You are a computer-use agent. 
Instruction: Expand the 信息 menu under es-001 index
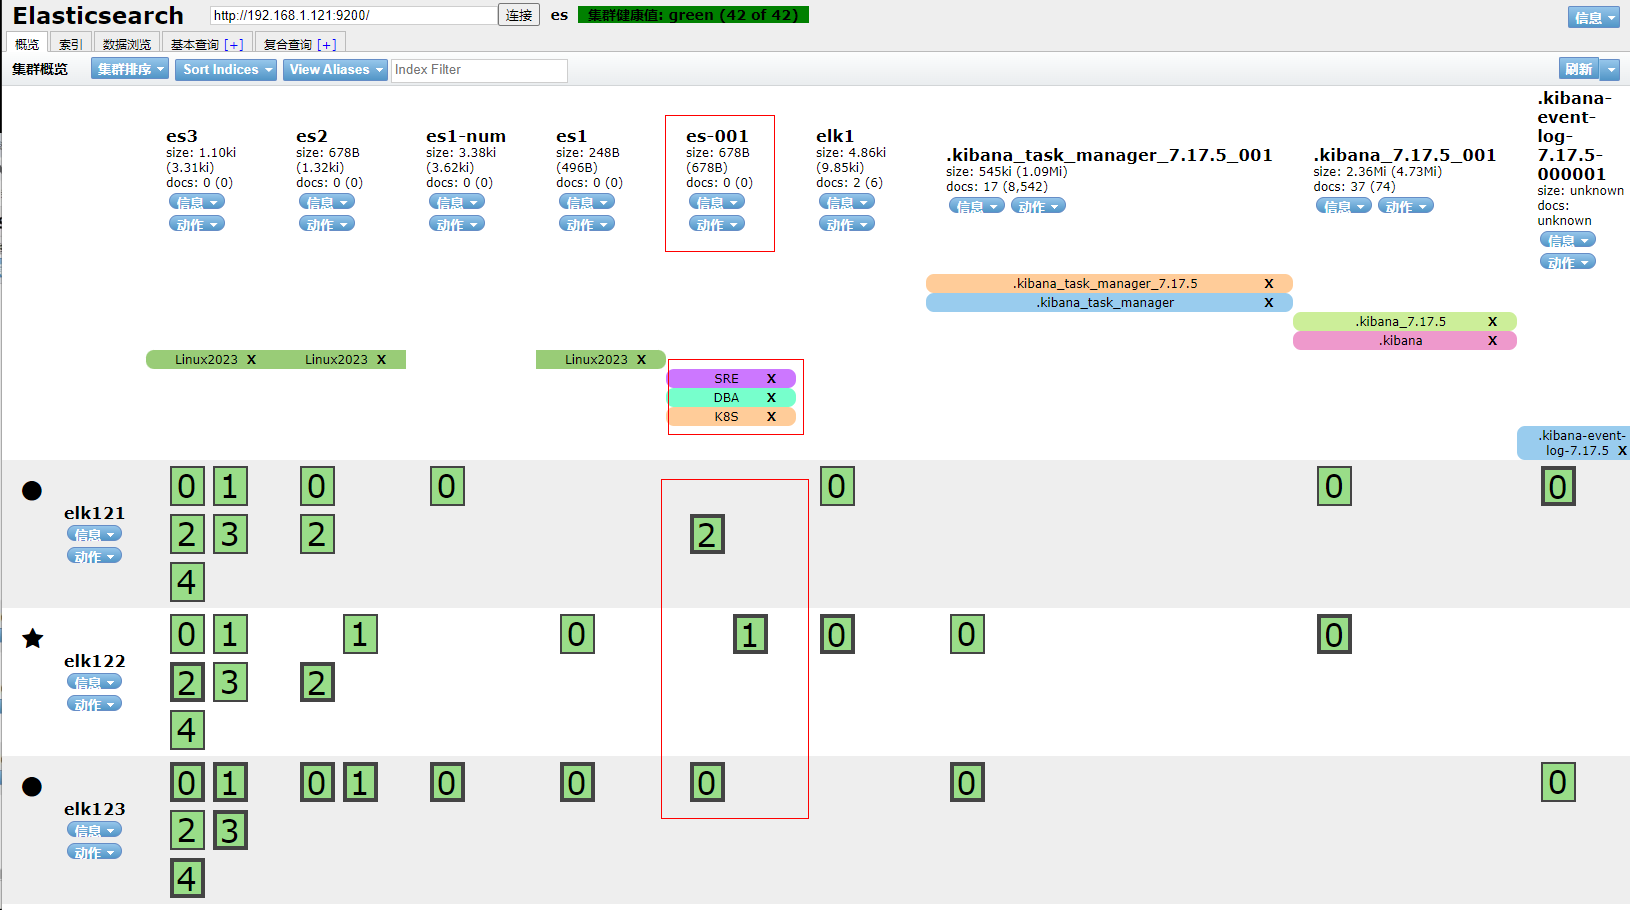point(717,202)
